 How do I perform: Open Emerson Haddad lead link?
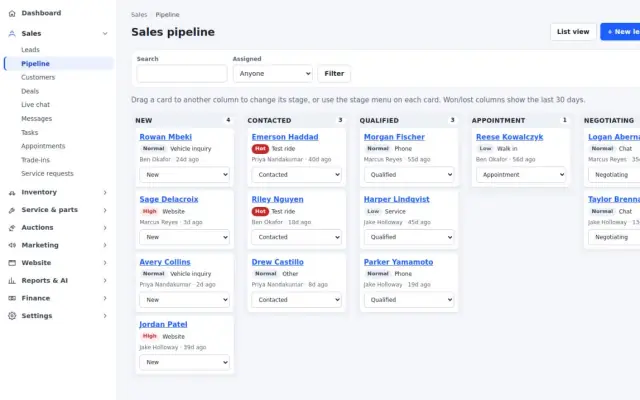pos(285,137)
